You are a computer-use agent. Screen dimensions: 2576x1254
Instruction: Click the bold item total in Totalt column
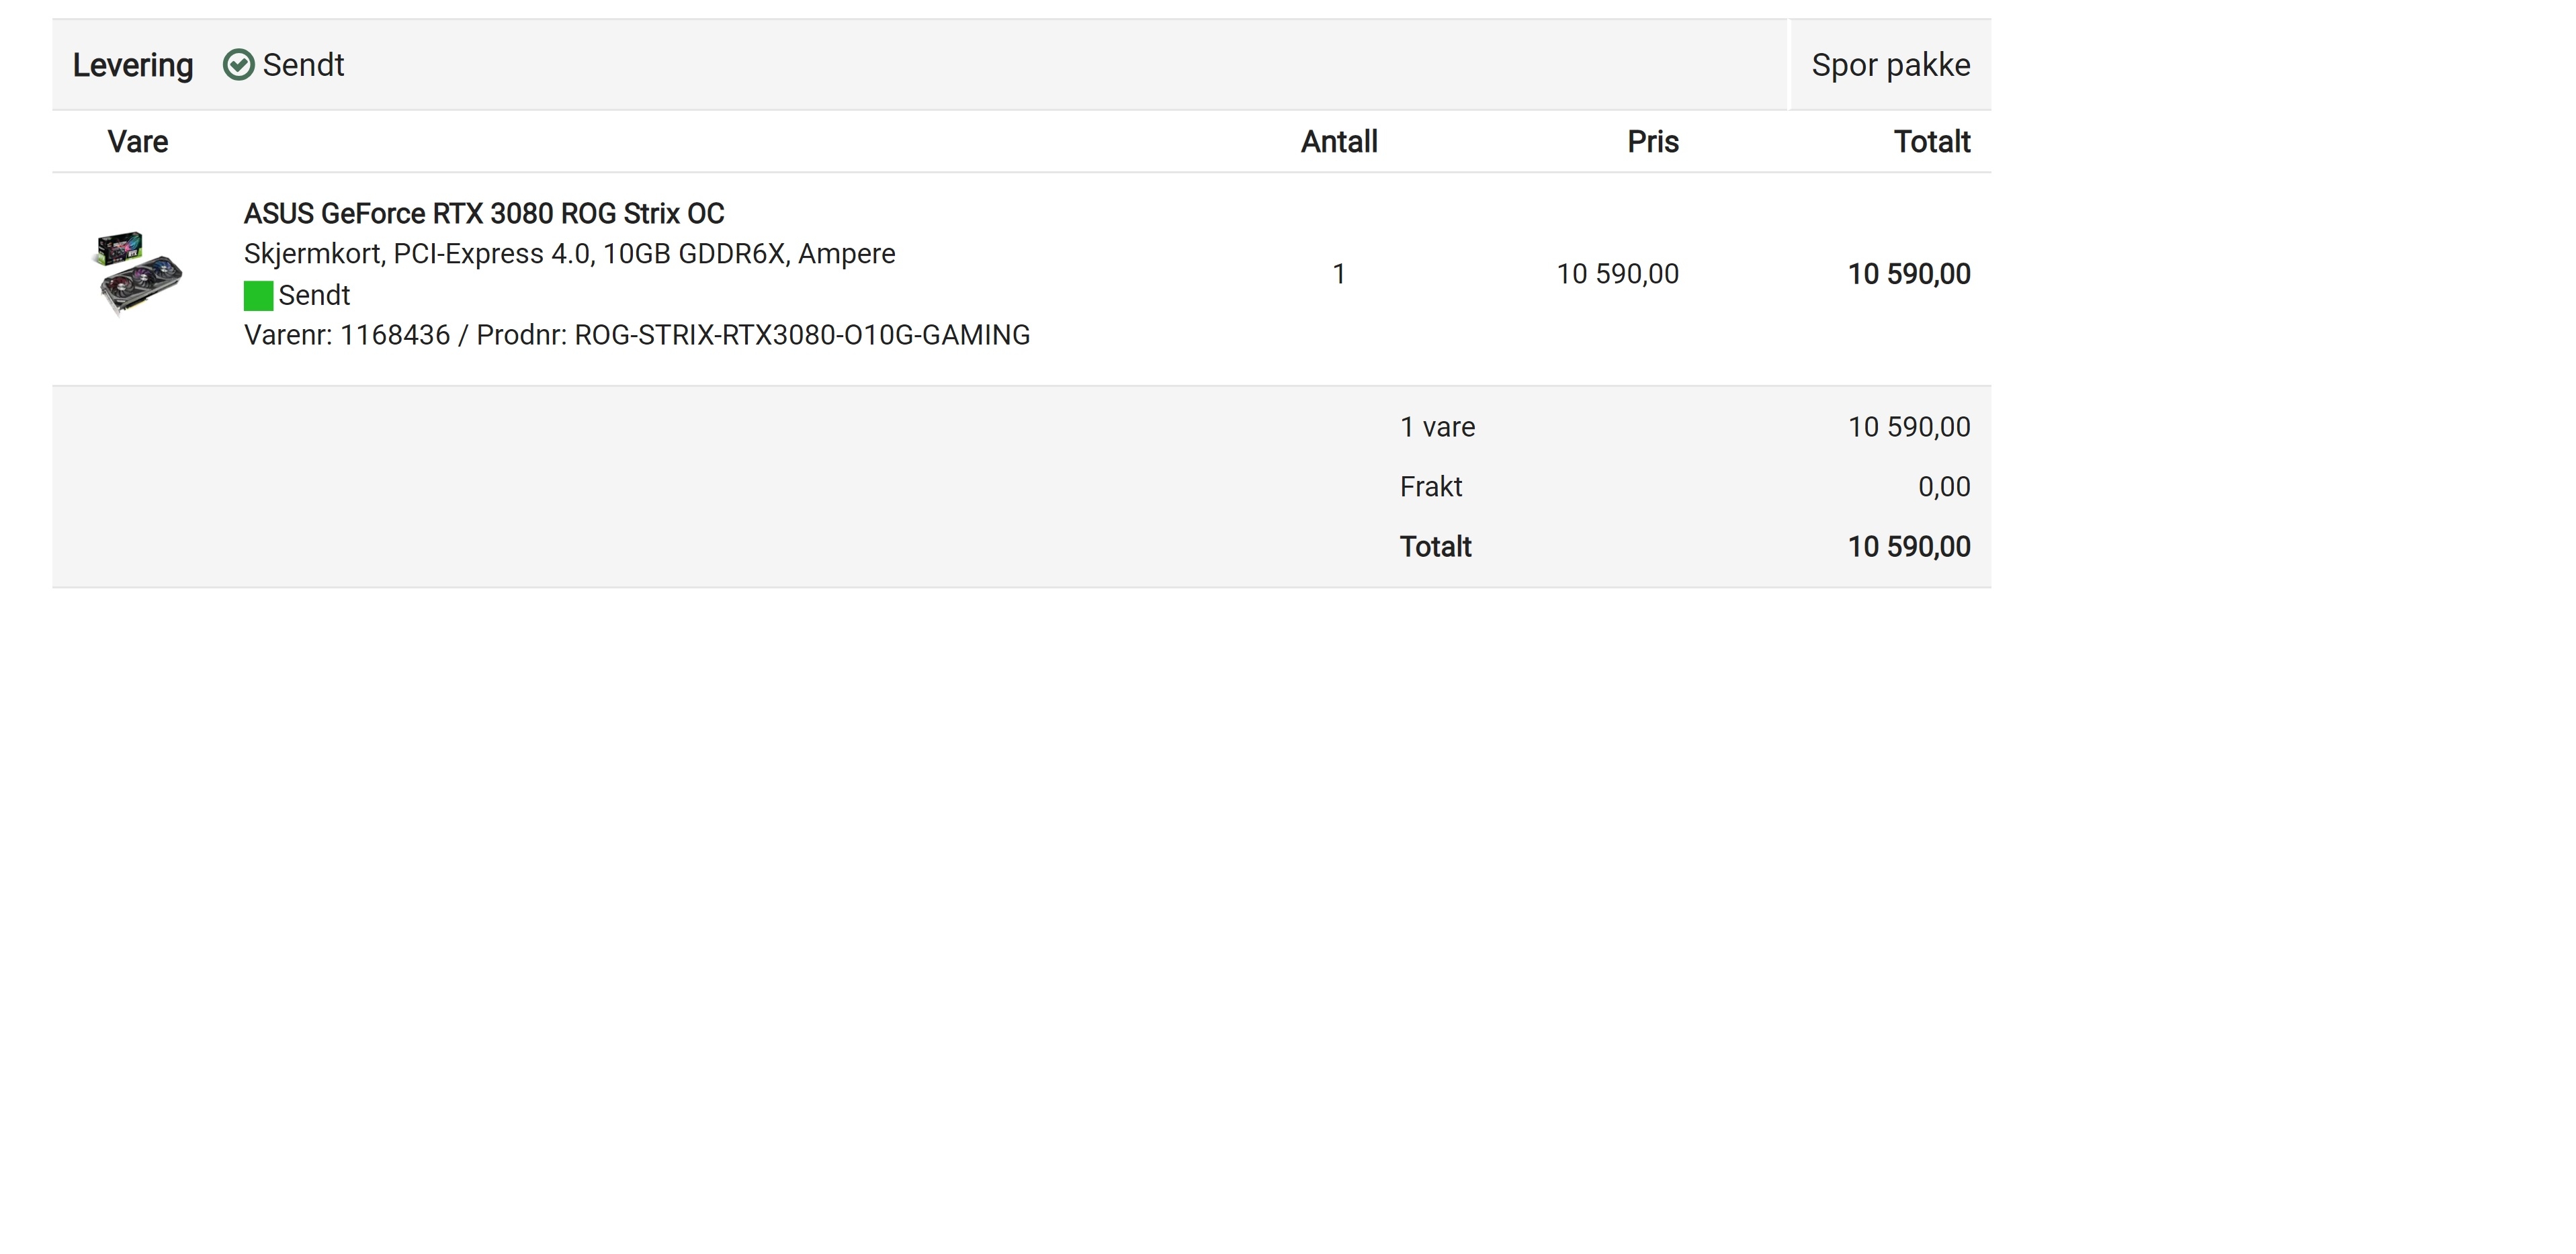(1909, 274)
